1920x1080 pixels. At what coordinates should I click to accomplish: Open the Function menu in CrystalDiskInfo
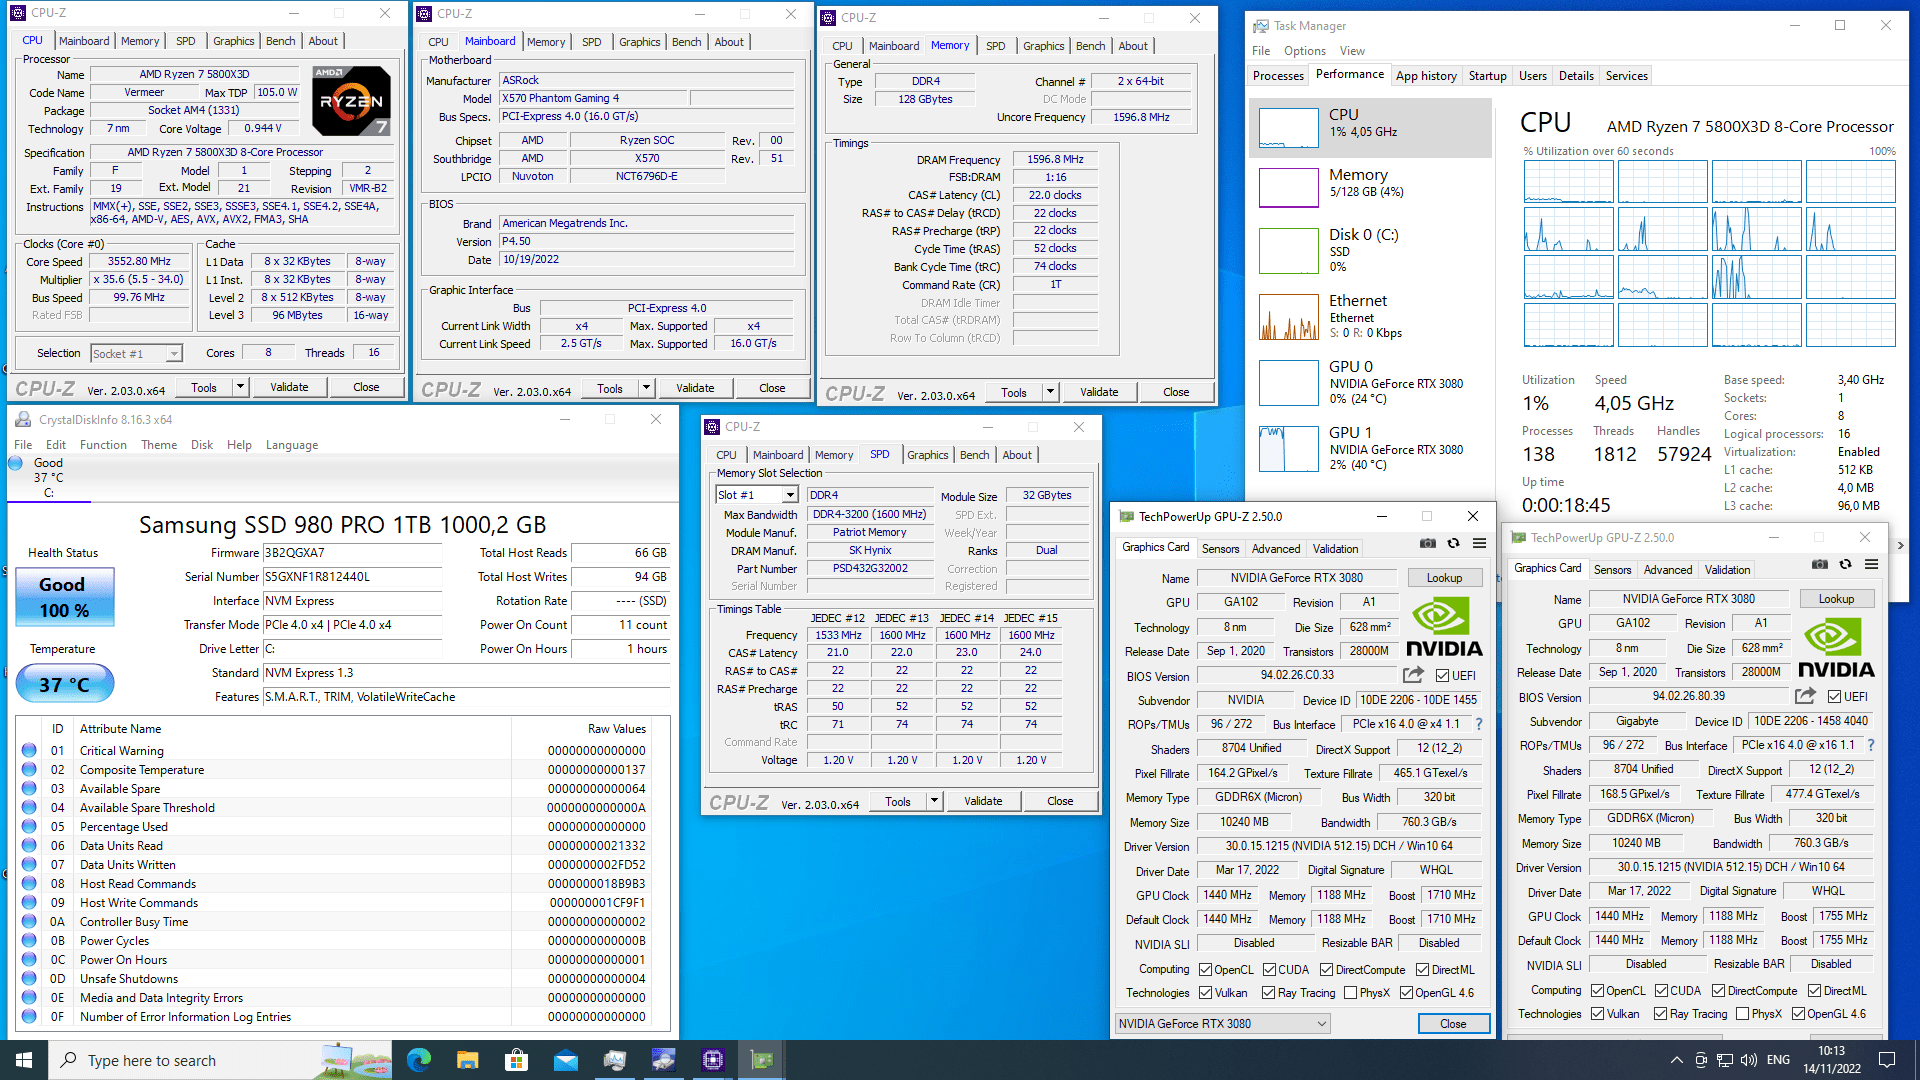pyautogui.click(x=103, y=445)
